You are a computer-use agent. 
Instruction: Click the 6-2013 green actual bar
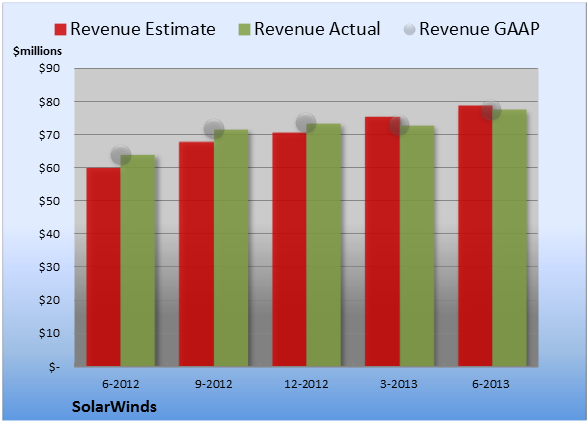(509, 238)
